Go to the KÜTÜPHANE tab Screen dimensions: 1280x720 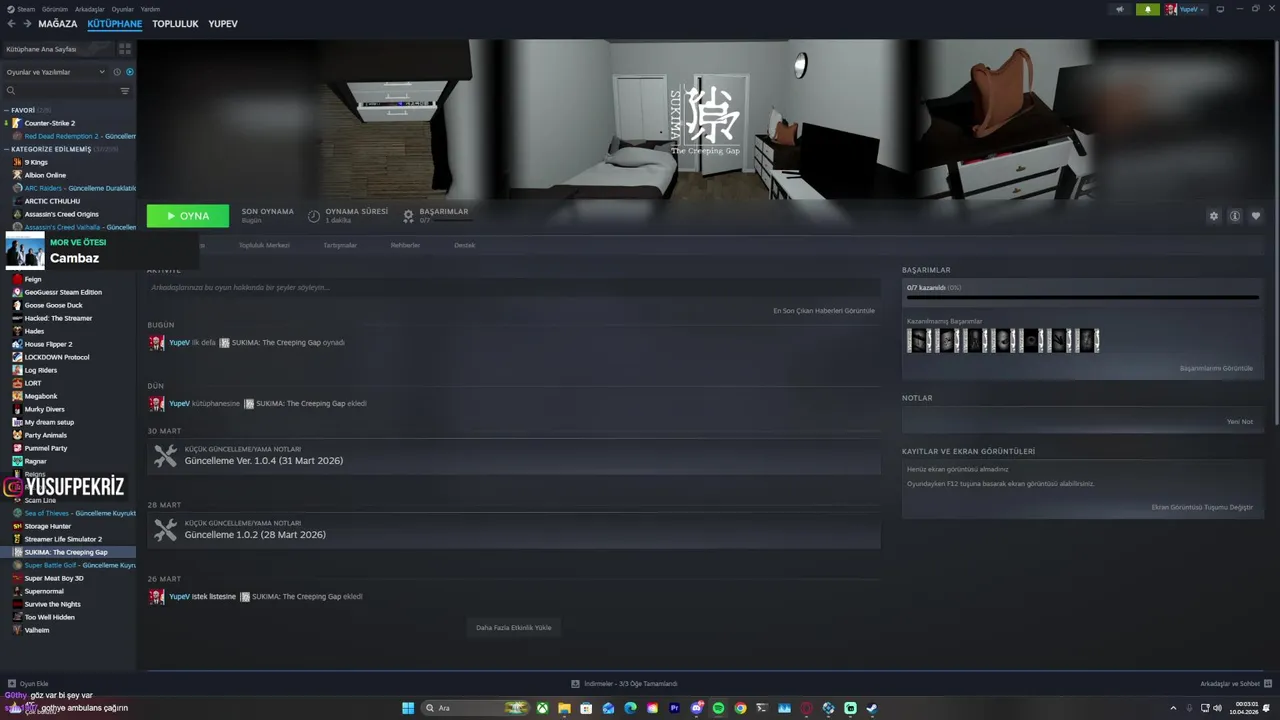point(114,24)
